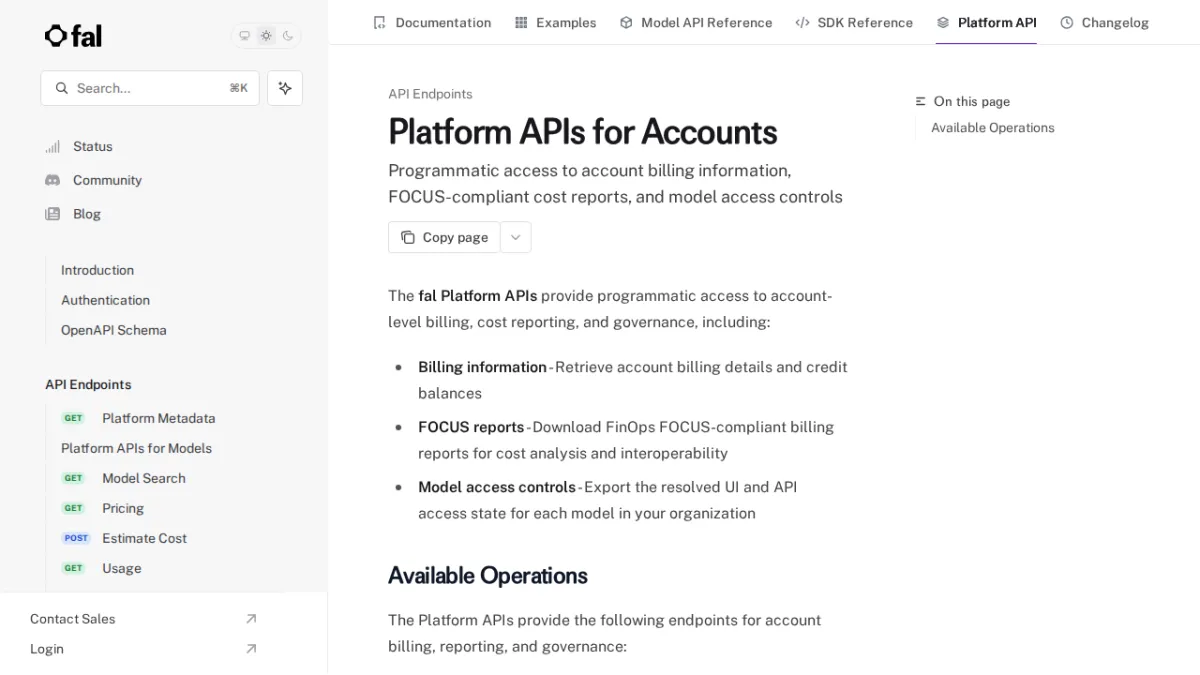The image size is (1200, 675).
Task: Open the Community link
Action: click(x=107, y=180)
